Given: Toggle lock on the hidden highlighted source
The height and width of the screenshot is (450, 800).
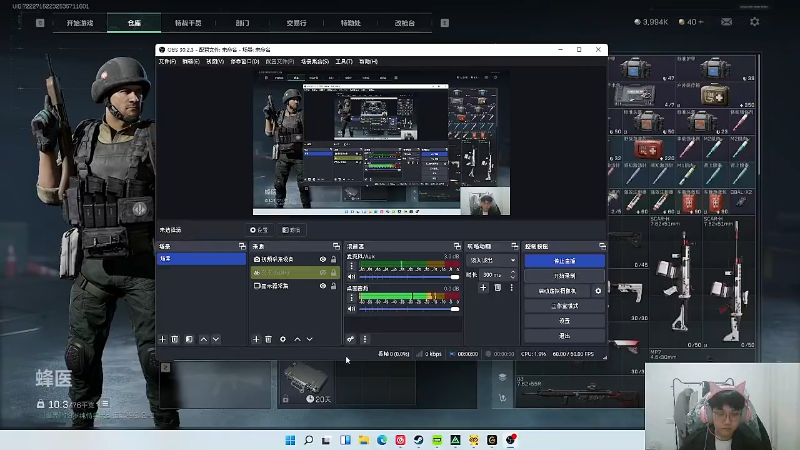Looking at the screenshot, I should coord(334,272).
